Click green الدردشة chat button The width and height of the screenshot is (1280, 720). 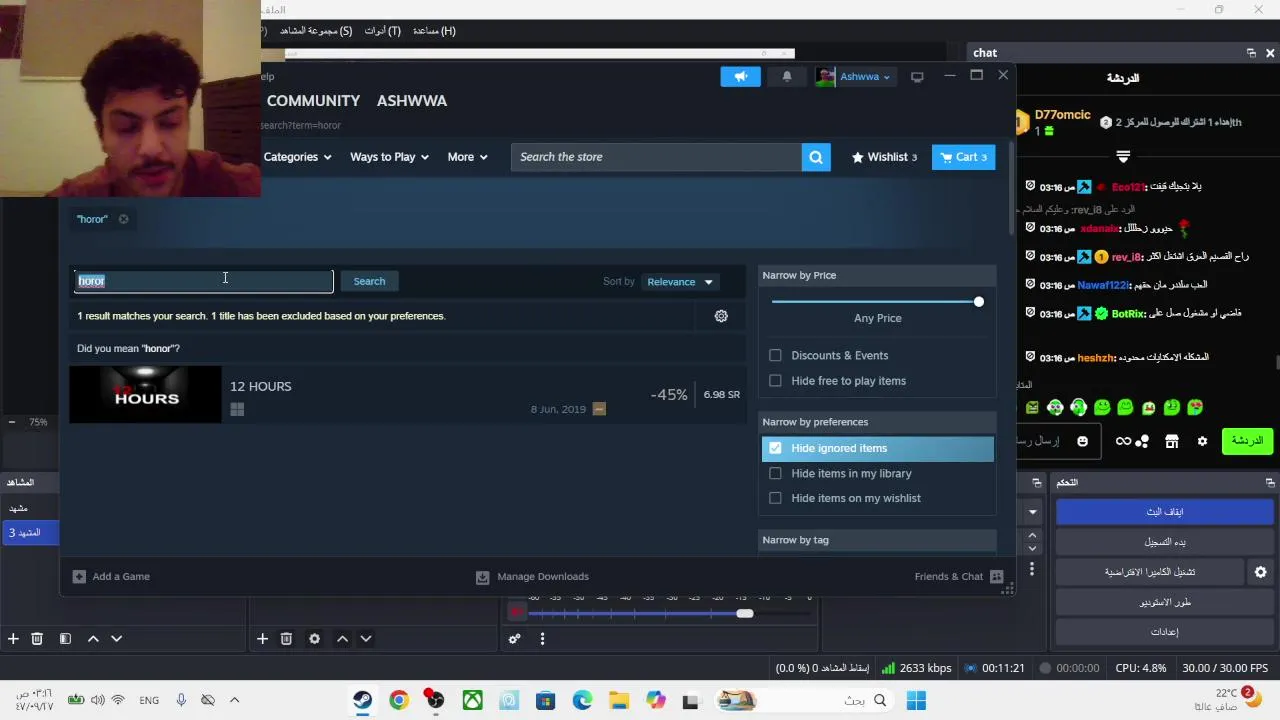tap(1247, 441)
